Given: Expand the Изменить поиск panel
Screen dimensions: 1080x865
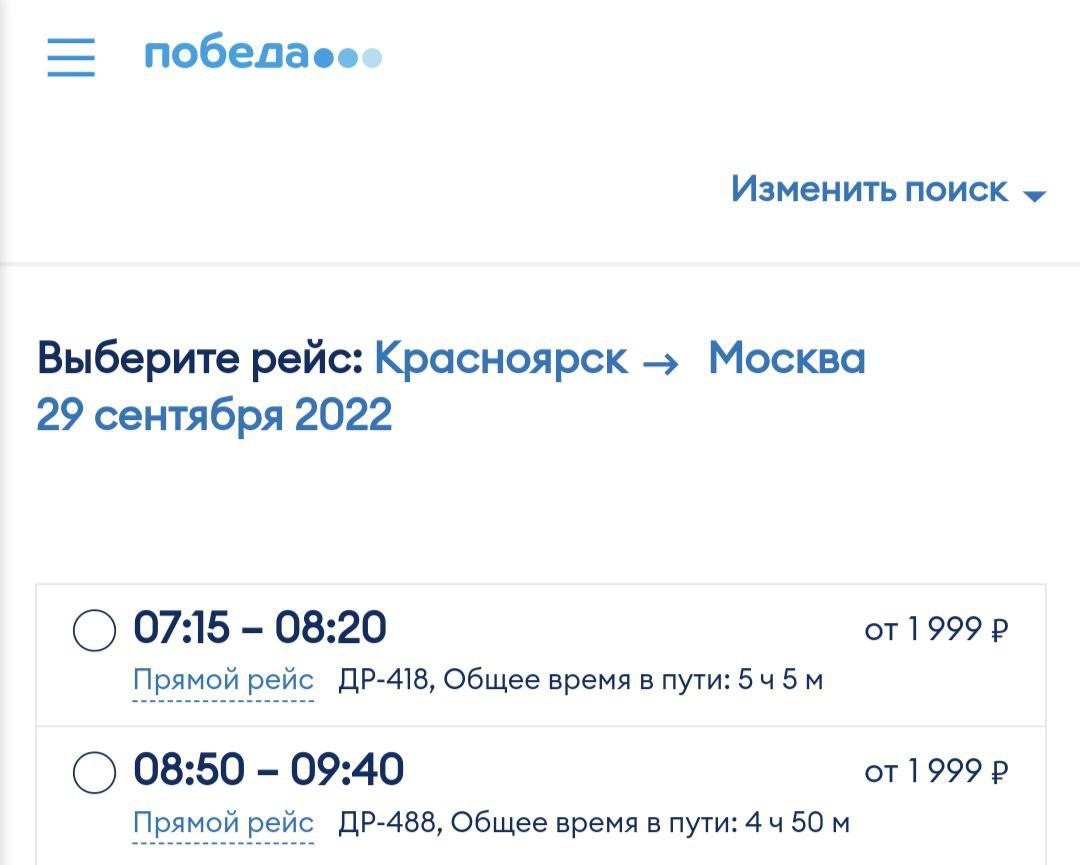Looking at the screenshot, I should [887, 189].
